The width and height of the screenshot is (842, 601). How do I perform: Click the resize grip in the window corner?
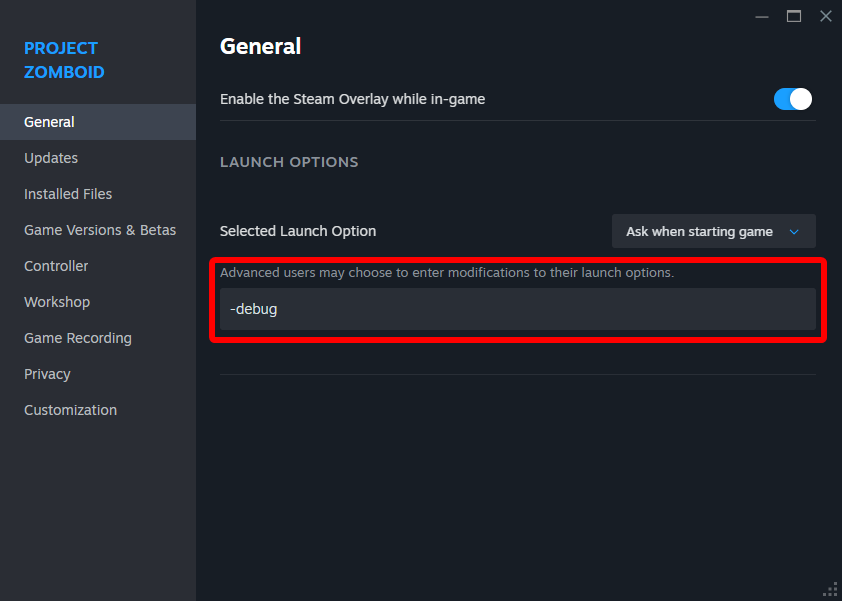coord(830,589)
